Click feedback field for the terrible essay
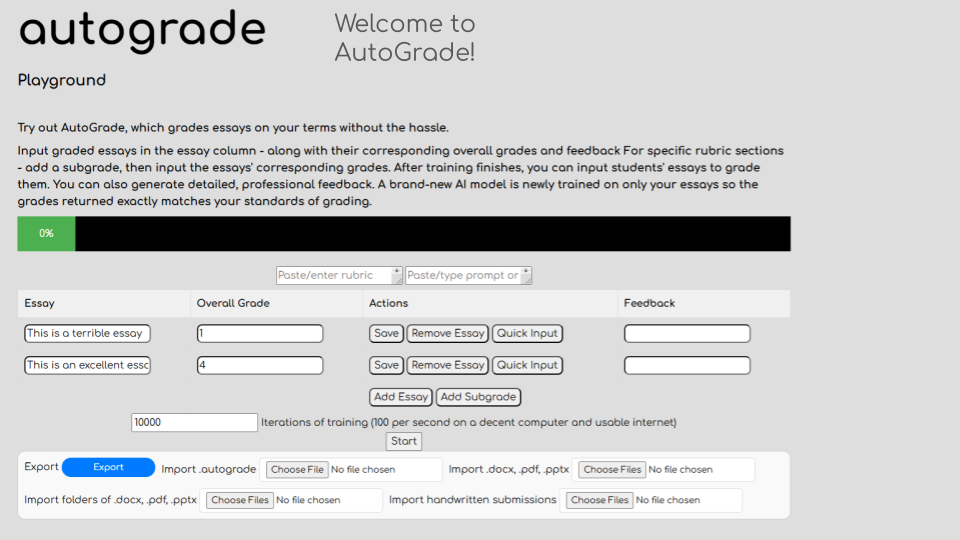 coord(687,334)
